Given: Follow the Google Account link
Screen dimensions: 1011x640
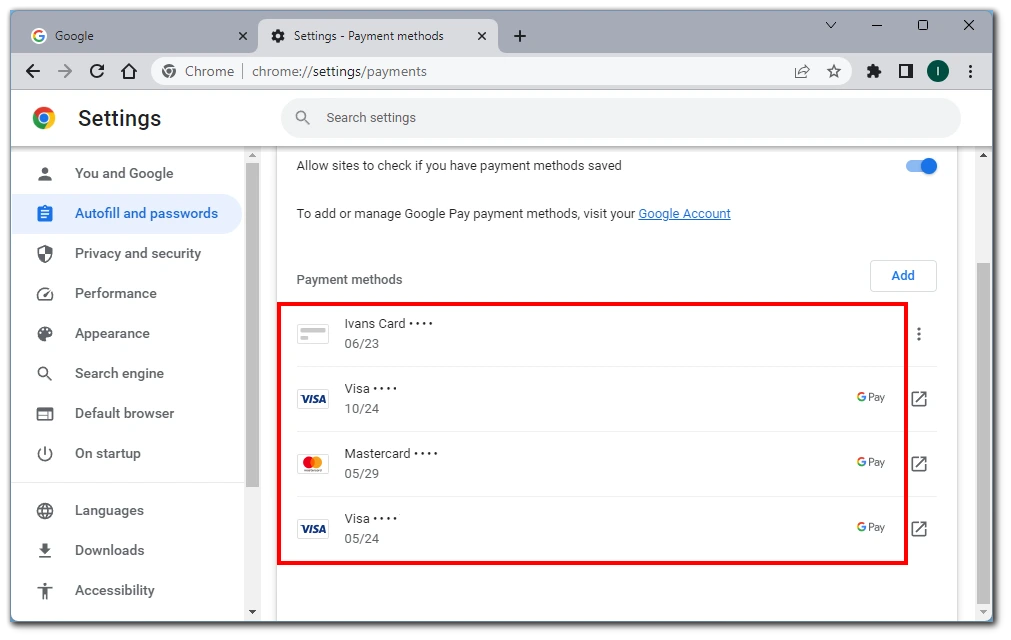Looking at the screenshot, I should (684, 214).
